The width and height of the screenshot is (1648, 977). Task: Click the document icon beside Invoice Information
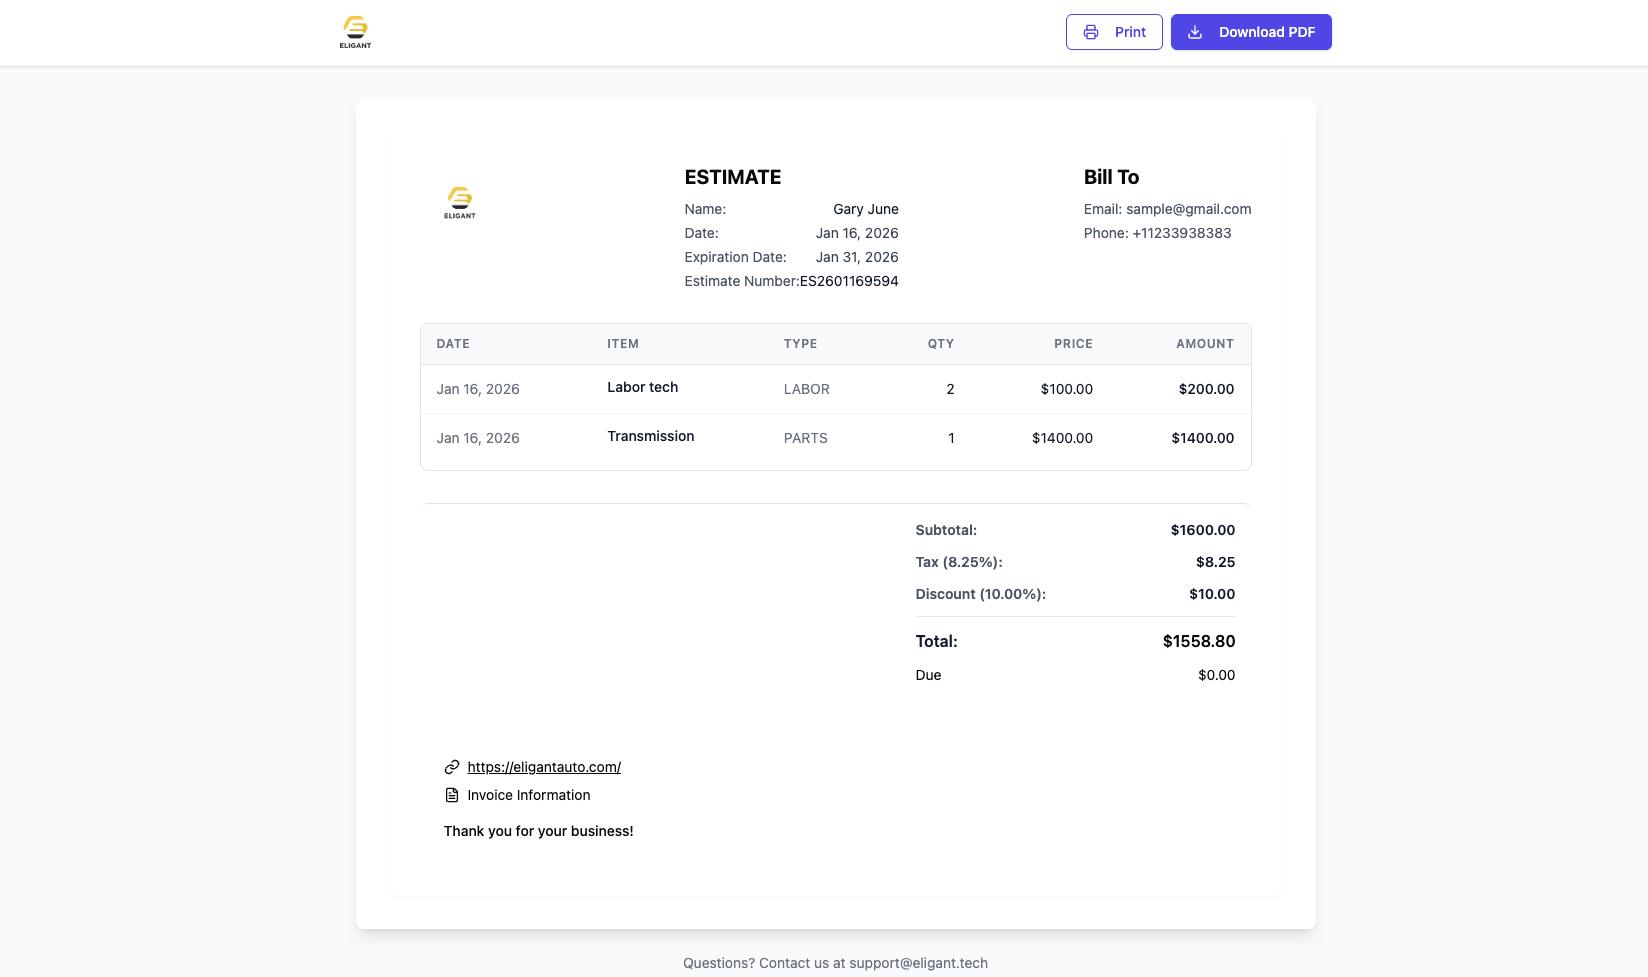coord(452,795)
